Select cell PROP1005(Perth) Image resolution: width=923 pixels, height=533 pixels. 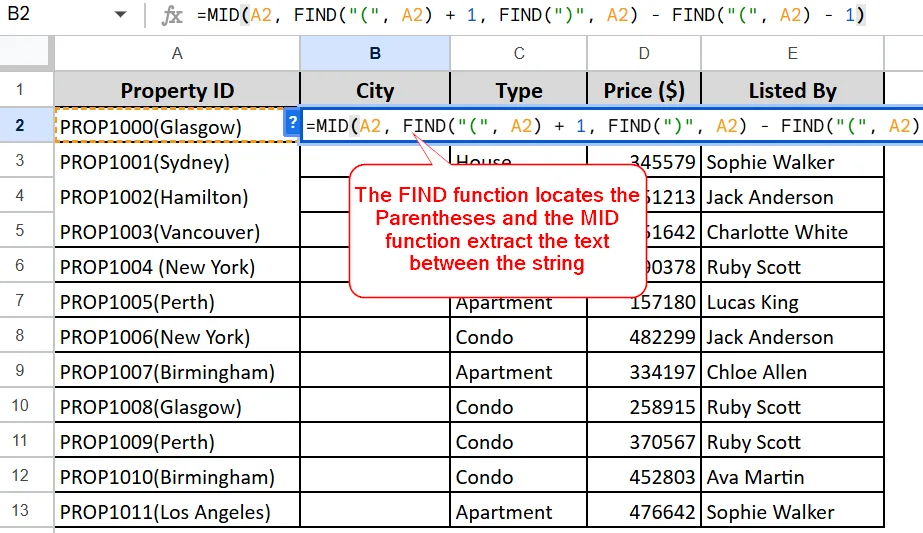click(177, 302)
